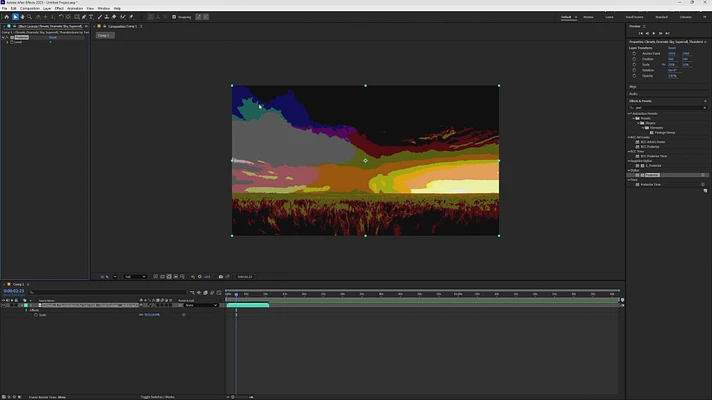Toggle the Snapping checkbox
Viewport: 712px width, 400px height.
pyautogui.click(x=174, y=17)
